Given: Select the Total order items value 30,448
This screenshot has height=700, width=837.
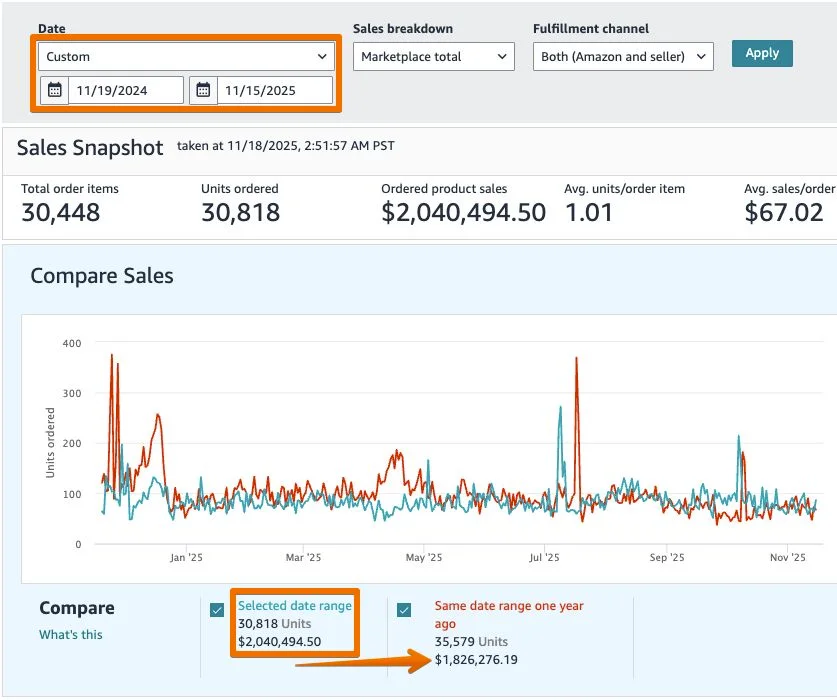Looking at the screenshot, I should click(61, 212).
